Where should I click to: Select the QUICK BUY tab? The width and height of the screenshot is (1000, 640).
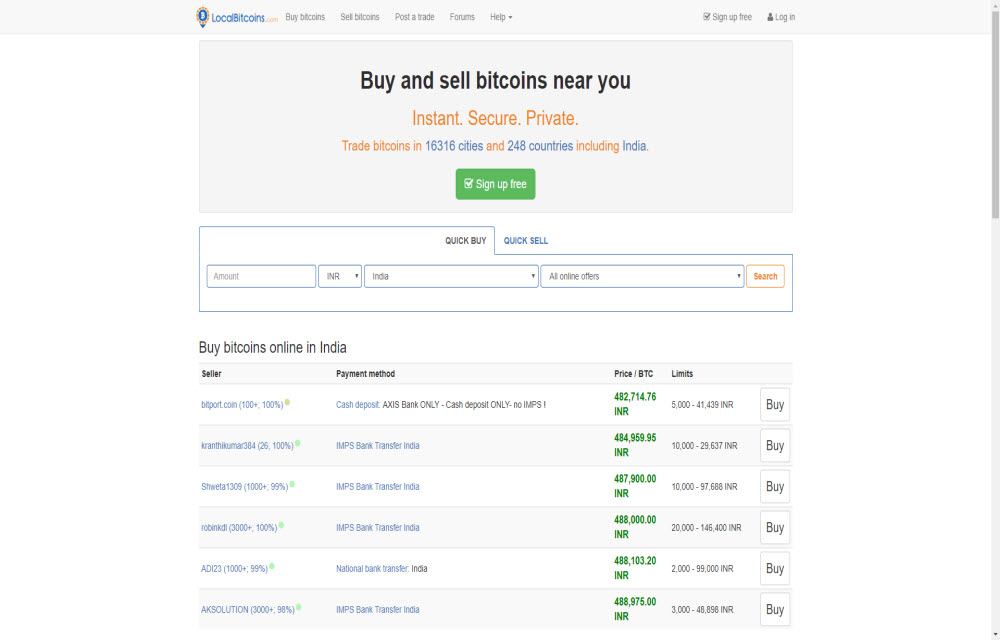[466, 241]
